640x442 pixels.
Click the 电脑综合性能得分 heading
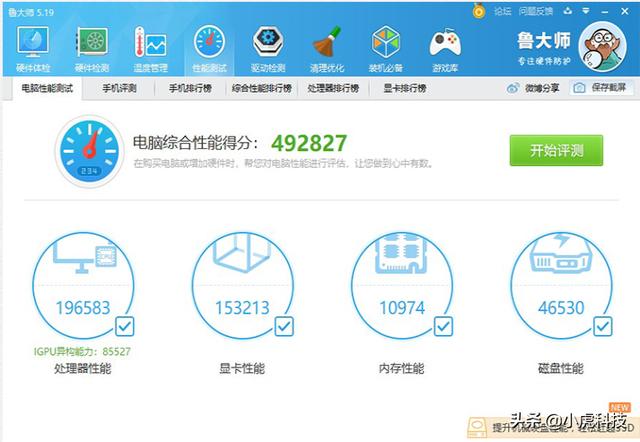pos(196,143)
